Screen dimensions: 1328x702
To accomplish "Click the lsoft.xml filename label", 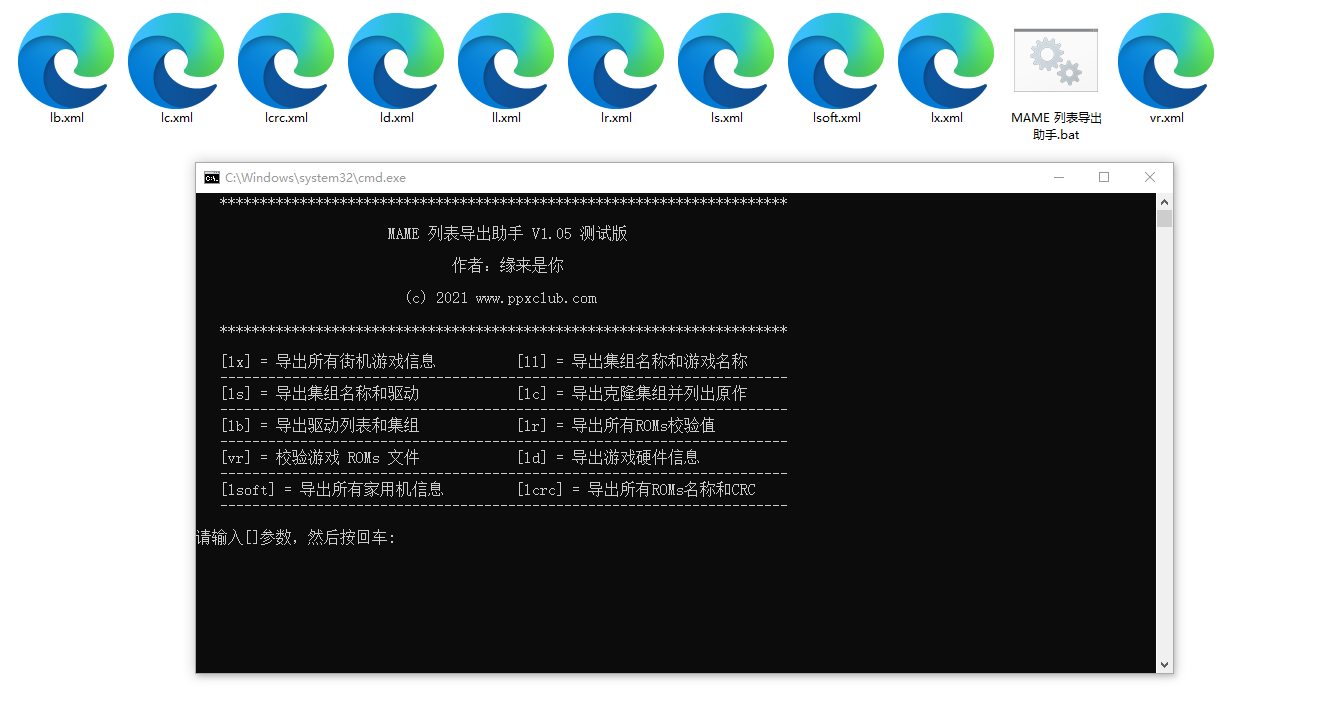I will [836, 118].
